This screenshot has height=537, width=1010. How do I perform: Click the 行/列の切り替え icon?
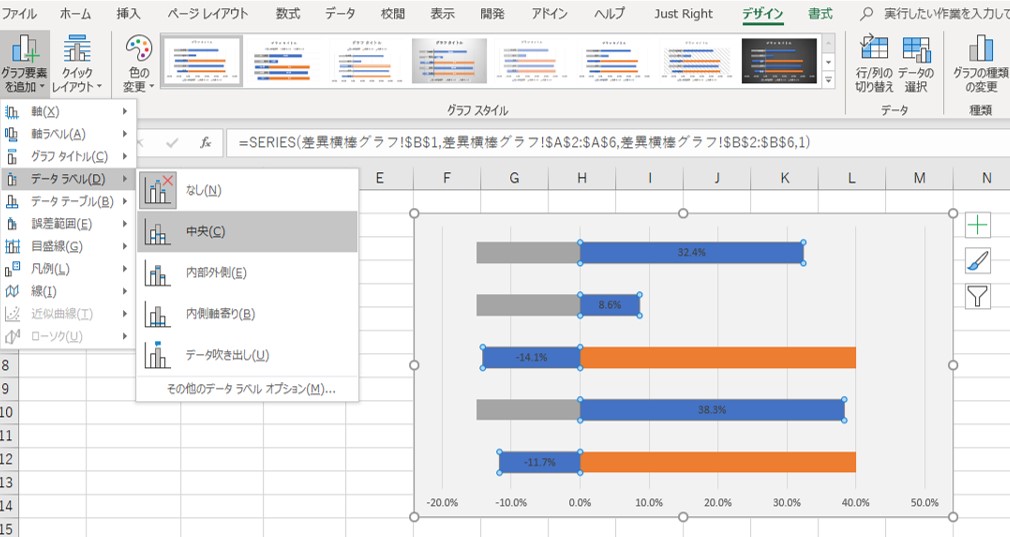[873, 49]
